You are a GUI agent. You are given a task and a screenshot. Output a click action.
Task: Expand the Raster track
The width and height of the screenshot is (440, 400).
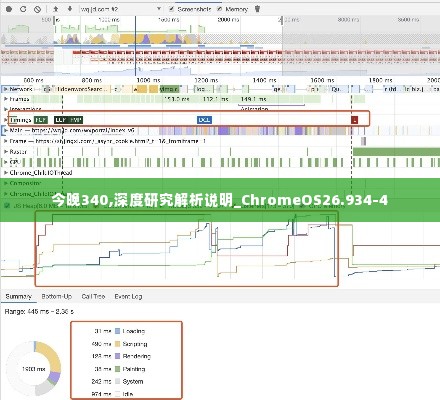(x=6, y=152)
